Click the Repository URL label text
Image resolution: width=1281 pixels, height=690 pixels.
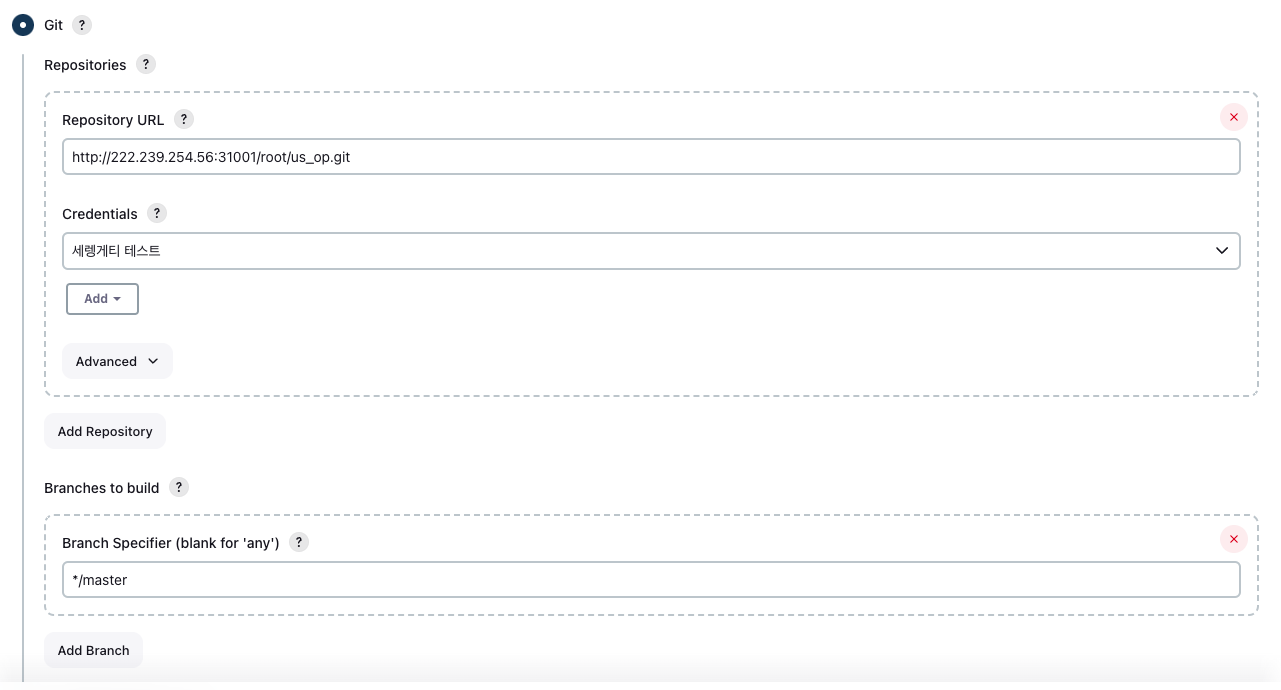(113, 120)
